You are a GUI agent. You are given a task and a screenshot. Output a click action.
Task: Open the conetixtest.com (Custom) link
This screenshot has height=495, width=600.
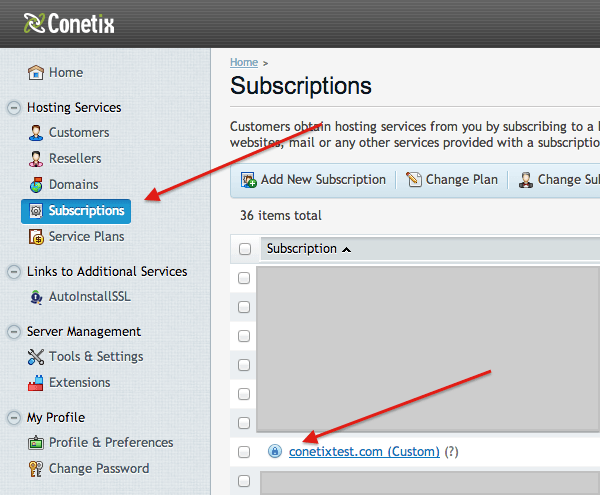[x=364, y=452]
